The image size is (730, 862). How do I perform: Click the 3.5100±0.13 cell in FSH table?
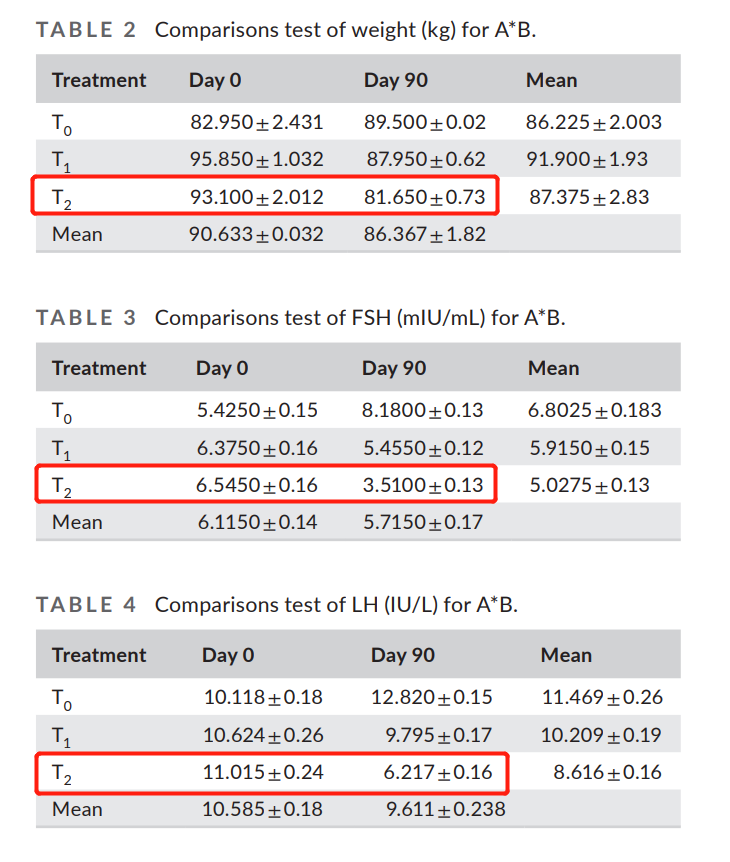click(x=423, y=485)
